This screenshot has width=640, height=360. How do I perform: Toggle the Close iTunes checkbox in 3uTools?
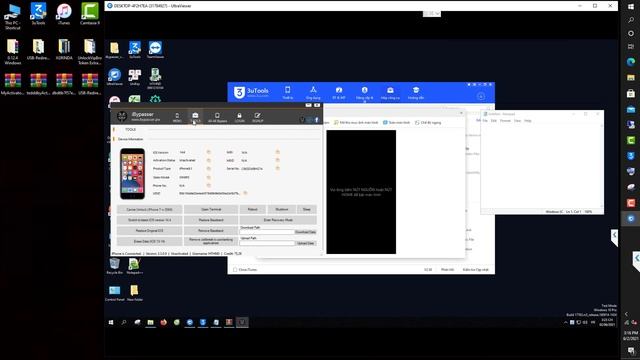235,270
